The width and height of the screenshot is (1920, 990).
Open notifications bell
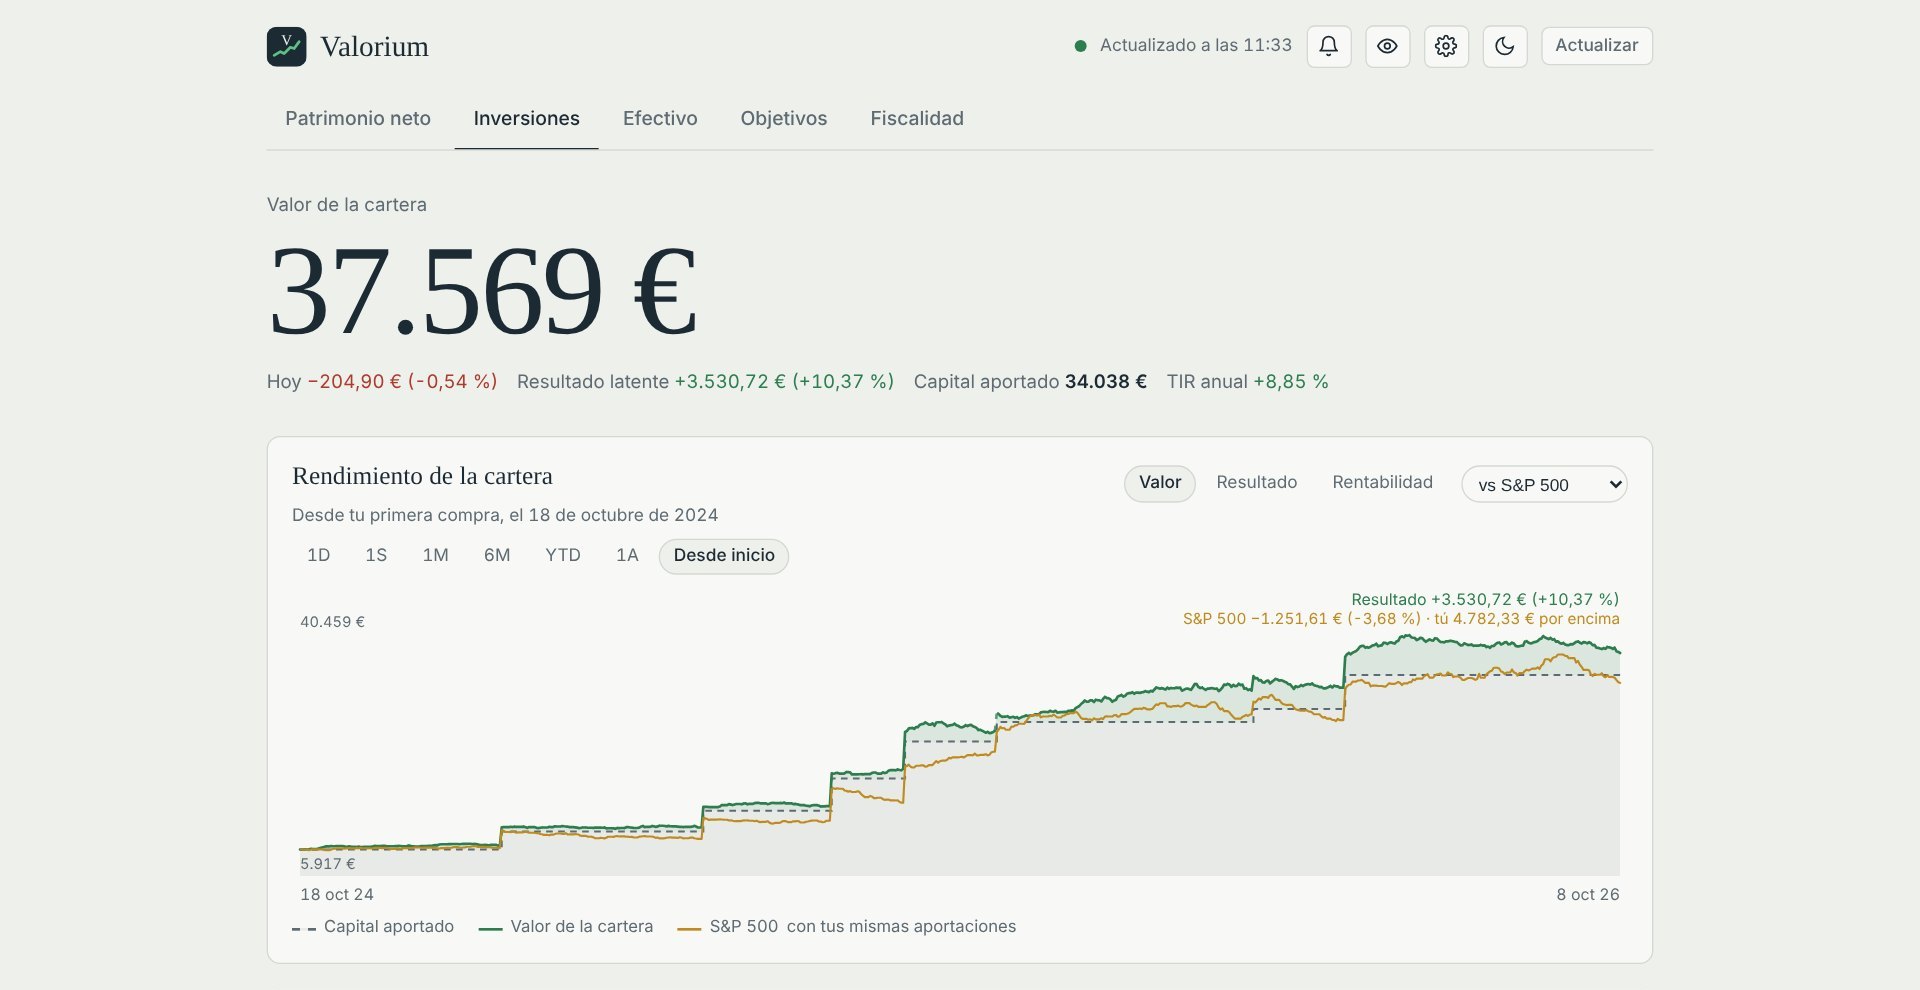[1329, 46]
